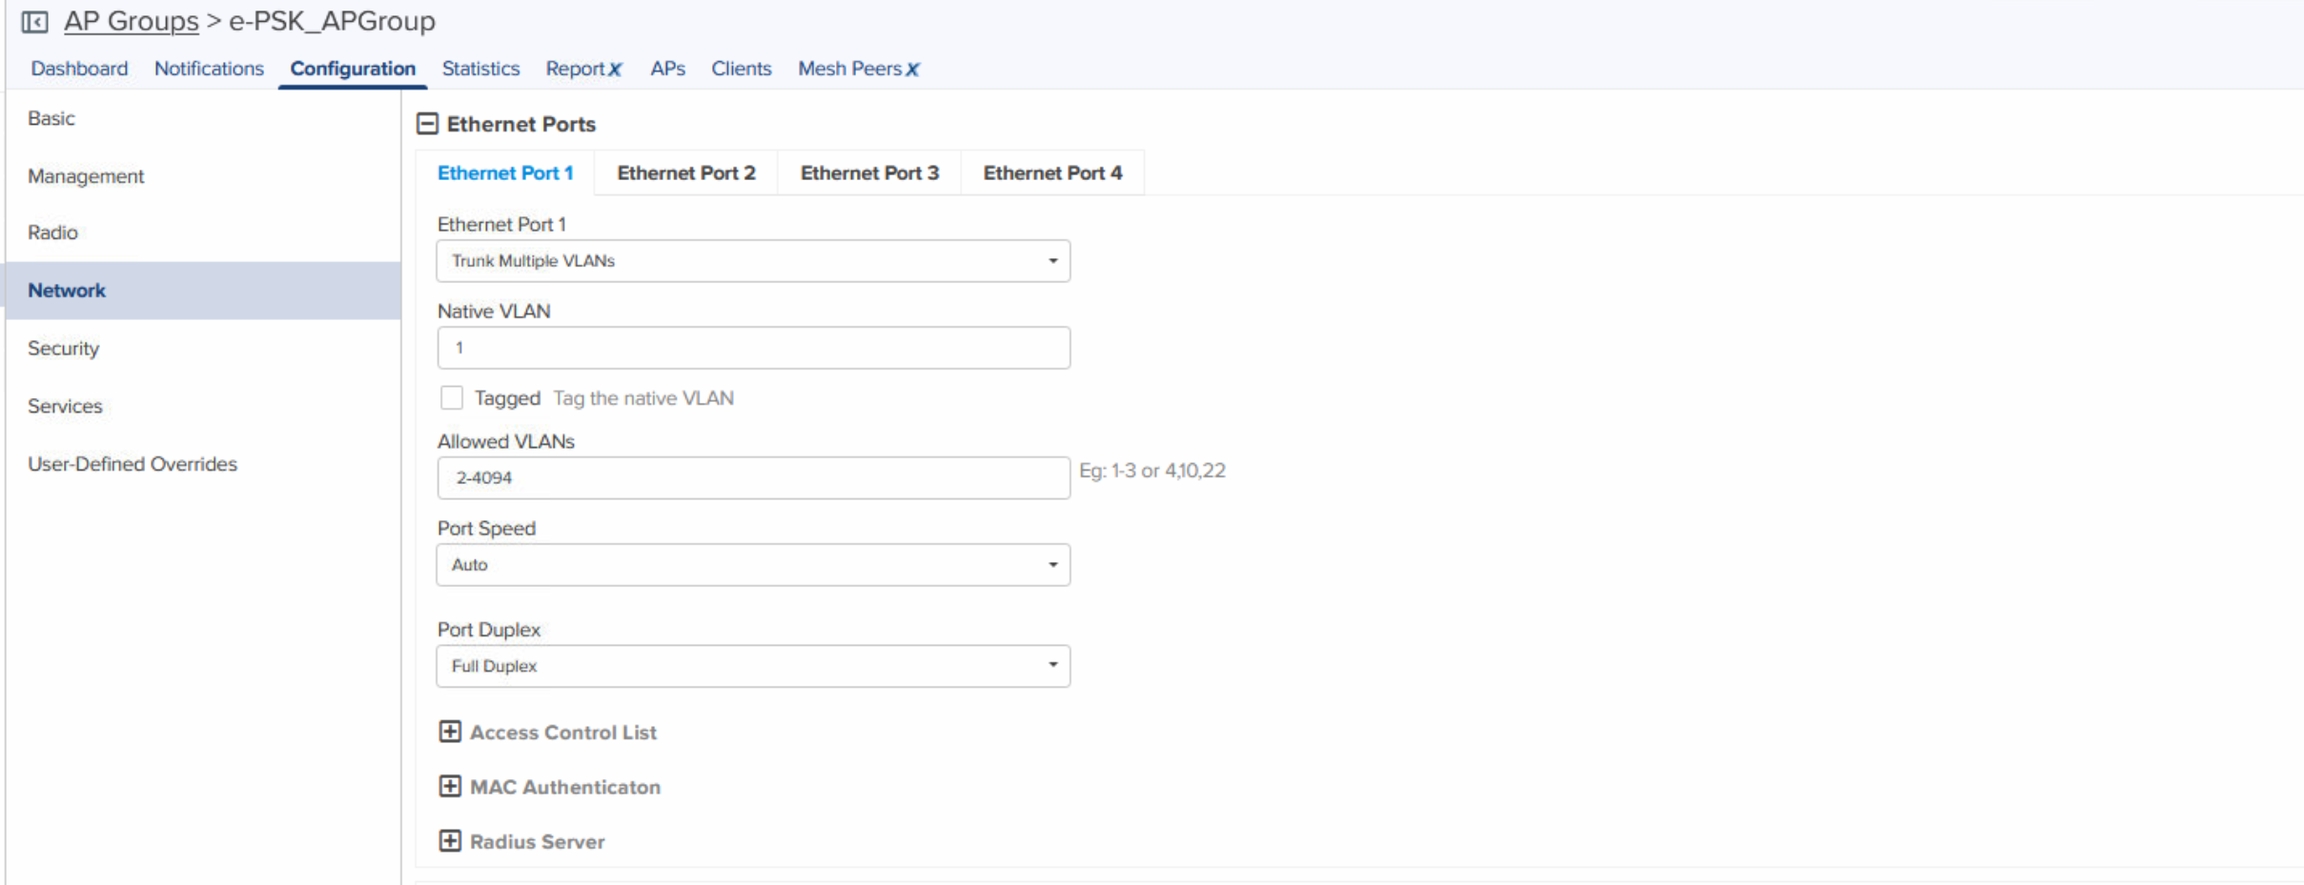Viewport: 2304px width, 885px height.
Task: Open User-Defined Overrides in sidebar
Action: pyautogui.click(x=132, y=464)
